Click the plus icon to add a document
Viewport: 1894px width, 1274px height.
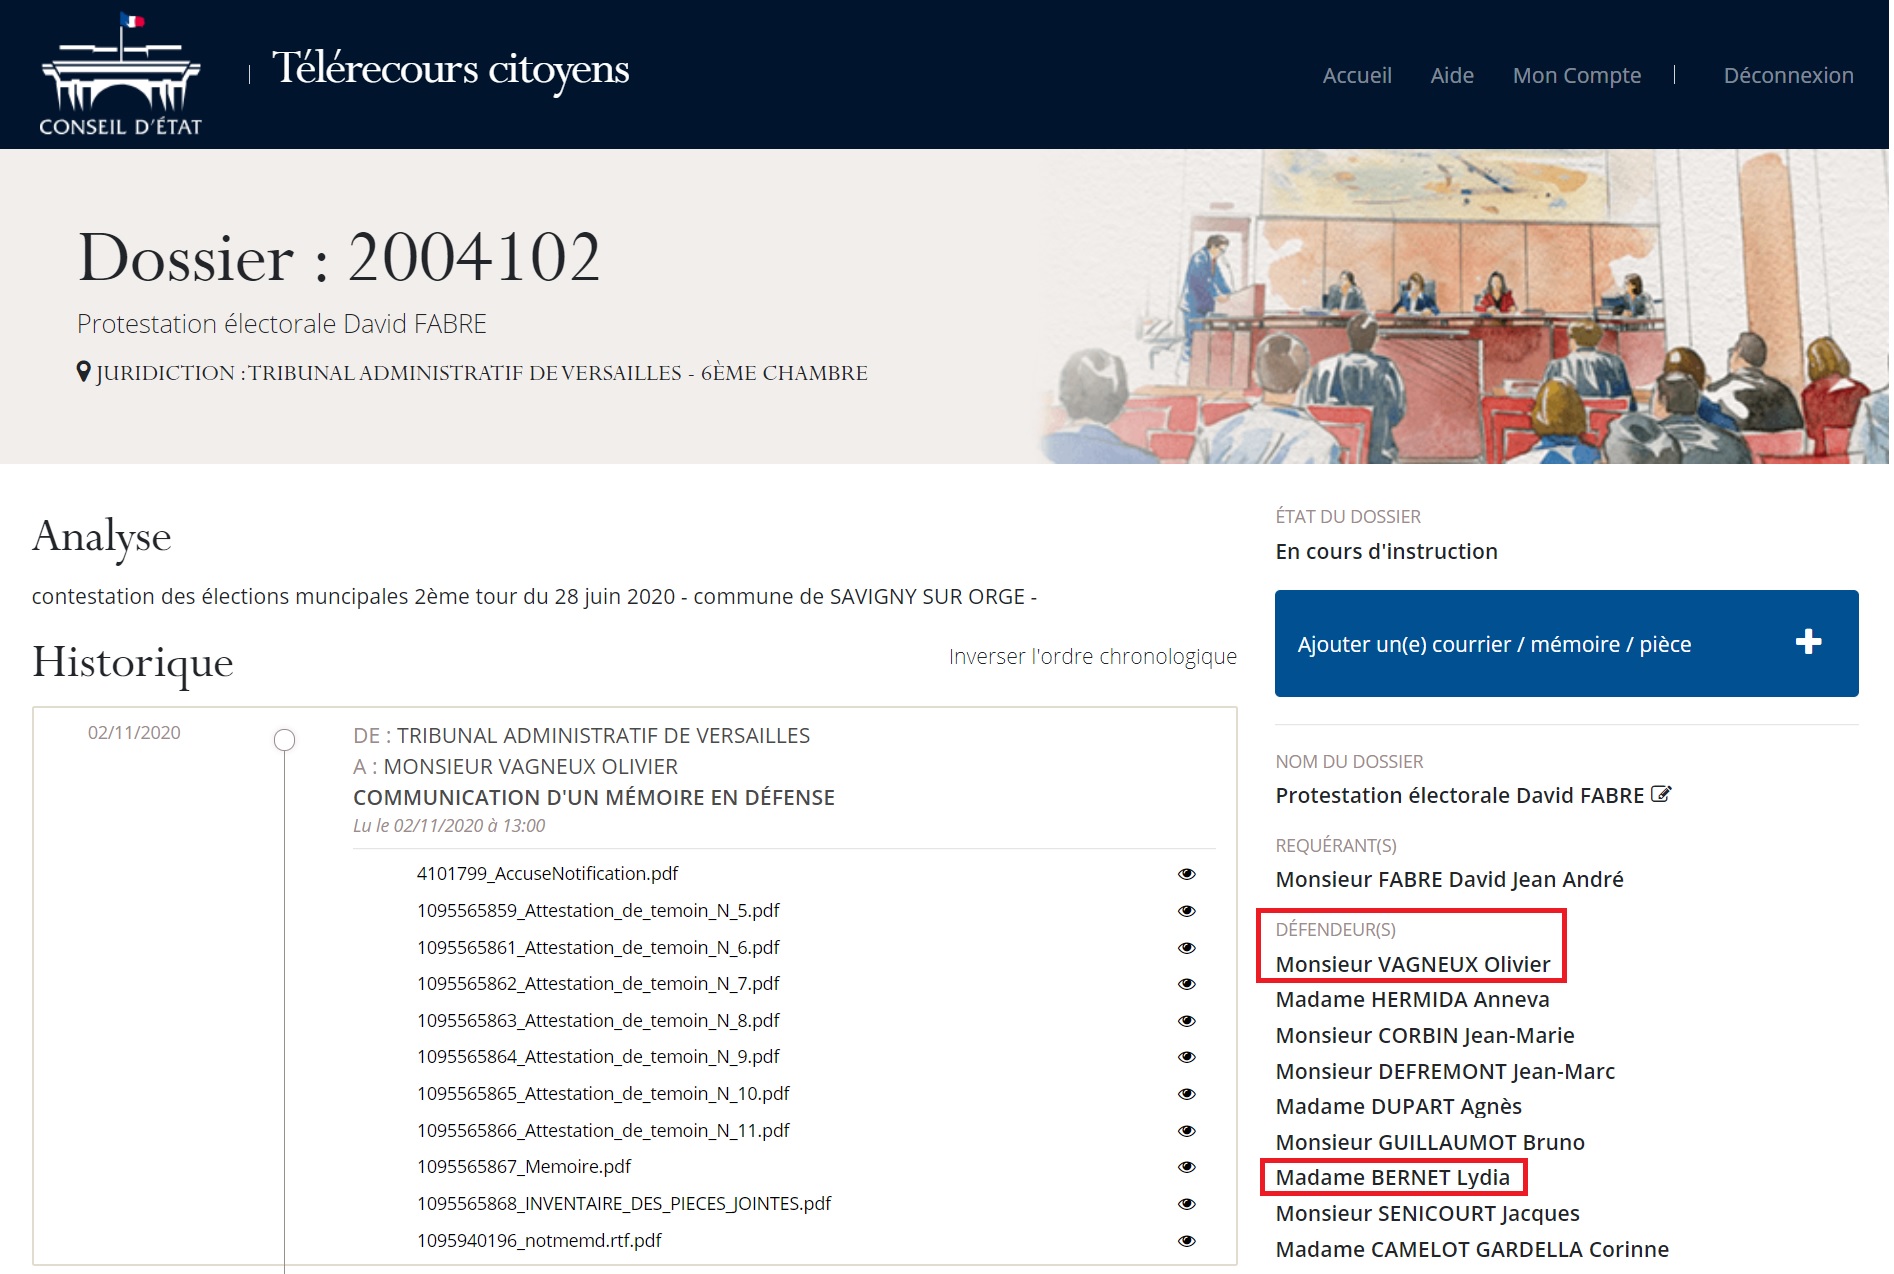pyautogui.click(x=1808, y=643)
